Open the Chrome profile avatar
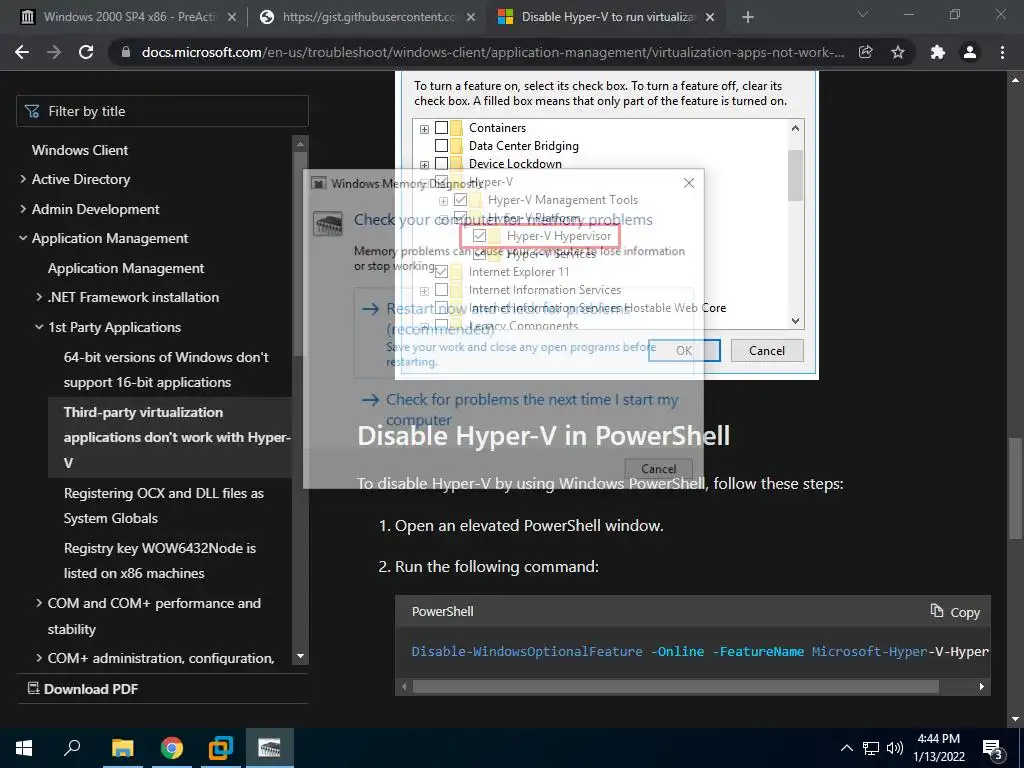 (x=970, y=52)
